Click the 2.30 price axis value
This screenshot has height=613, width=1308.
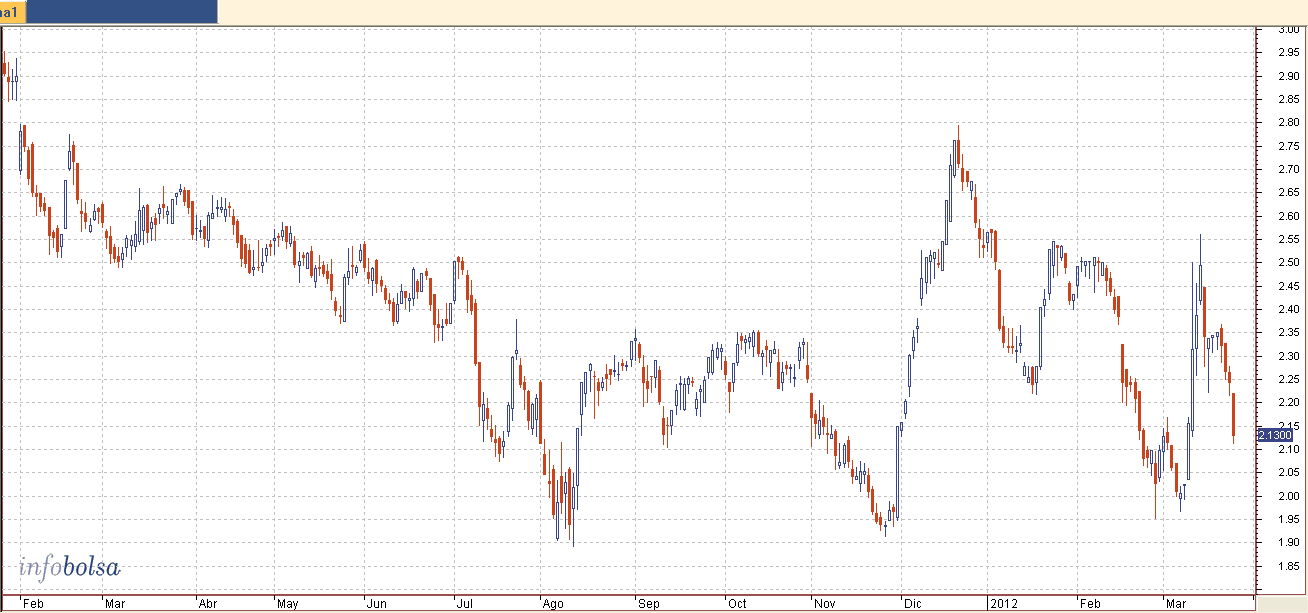pos(1289,356)
